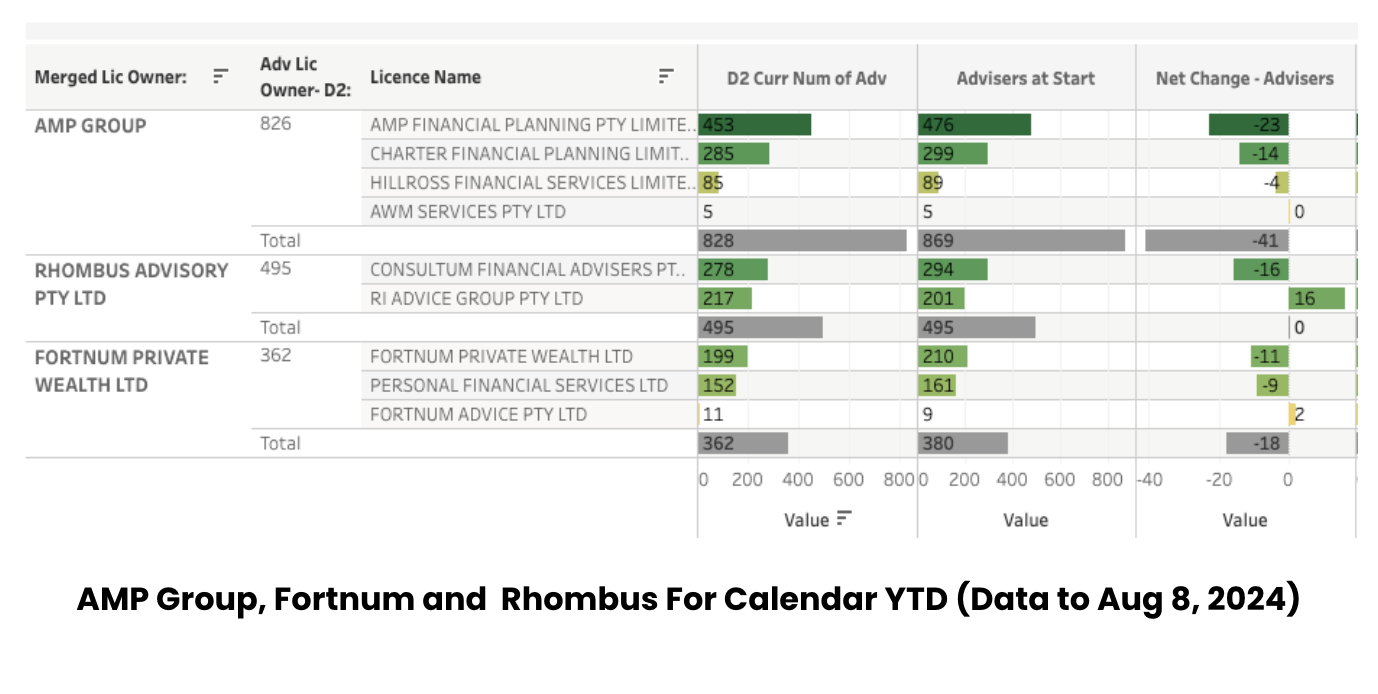Image resolution: width=1378 pixels, height=694 pixels.
Task: Select the AMP GROUP row label
Action: click(x=90, y=126)
